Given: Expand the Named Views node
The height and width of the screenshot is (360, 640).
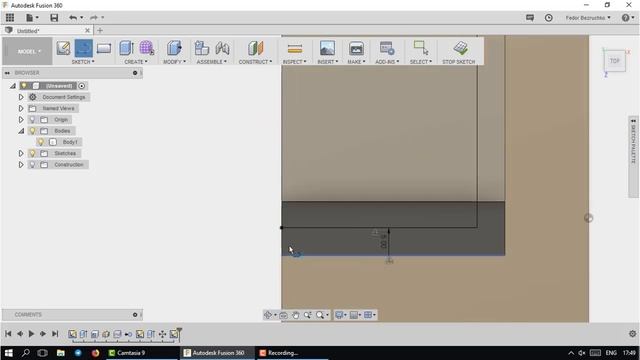Looking at the screenshot, I should [x=21, y=109].
